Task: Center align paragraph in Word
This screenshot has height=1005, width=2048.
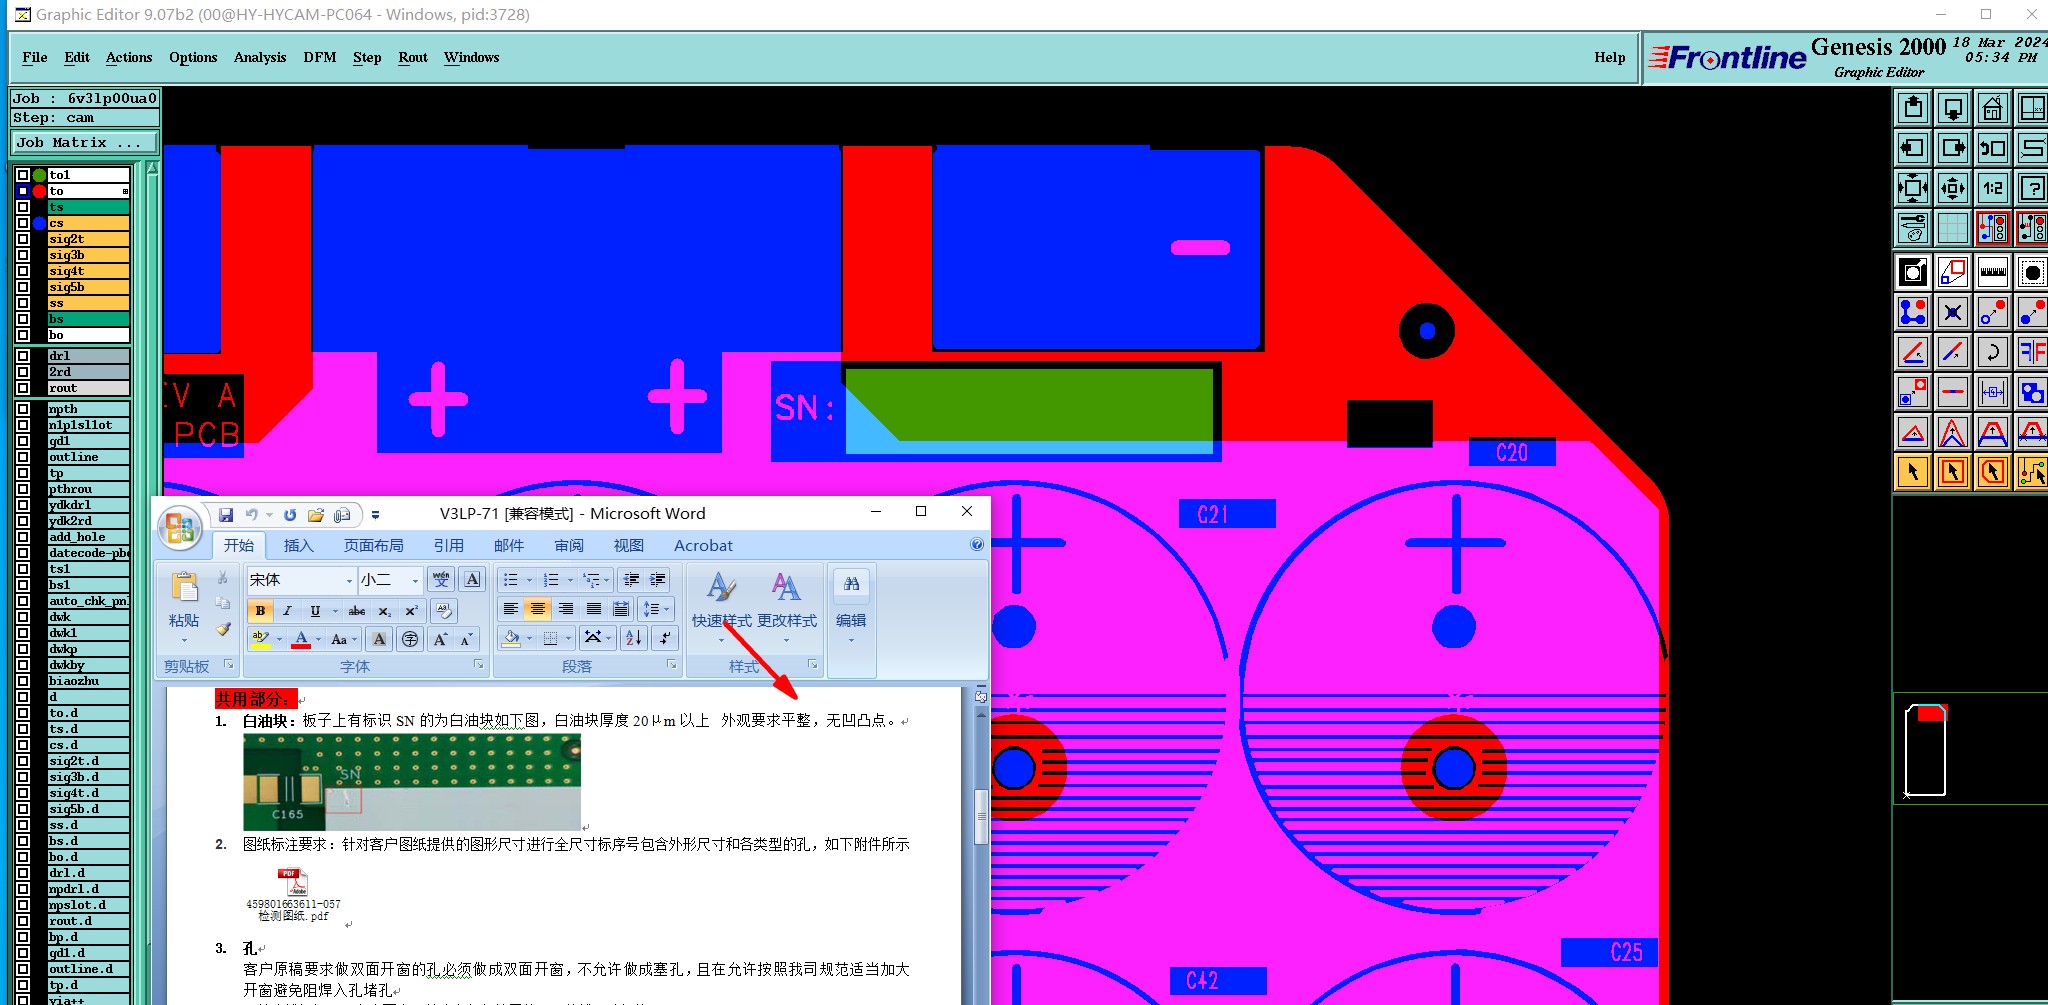Action: 538,609
